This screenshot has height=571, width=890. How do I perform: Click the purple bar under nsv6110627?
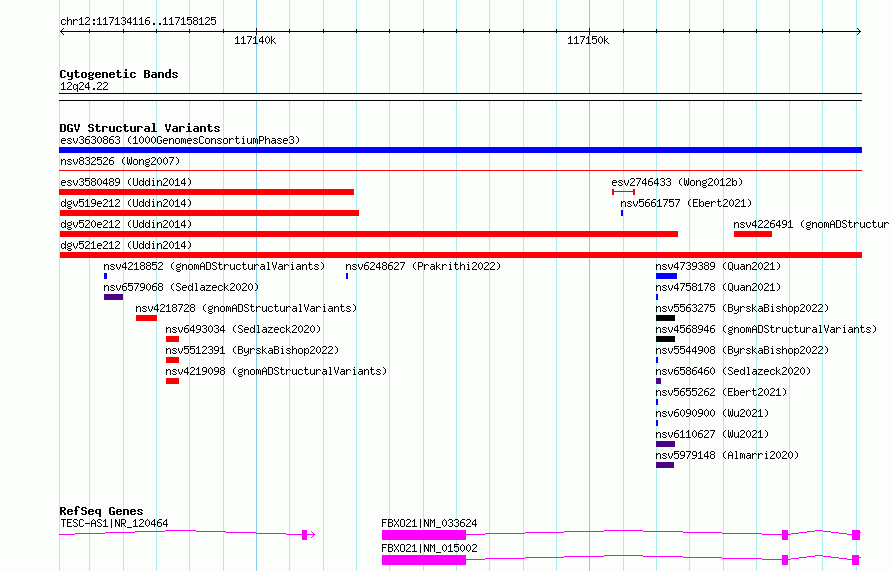tap(665, 444)
